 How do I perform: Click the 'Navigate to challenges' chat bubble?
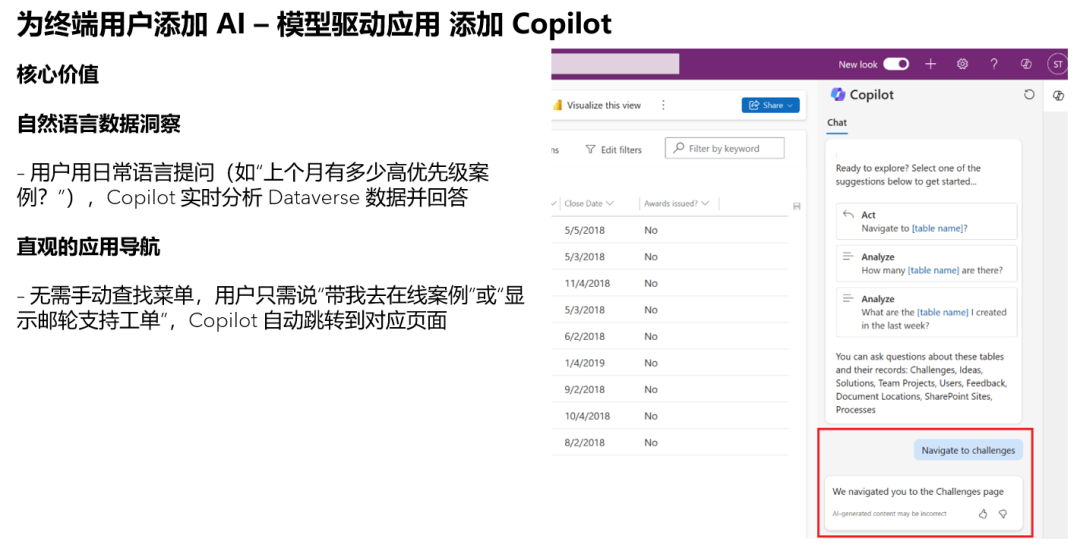(x=968, y=450)
